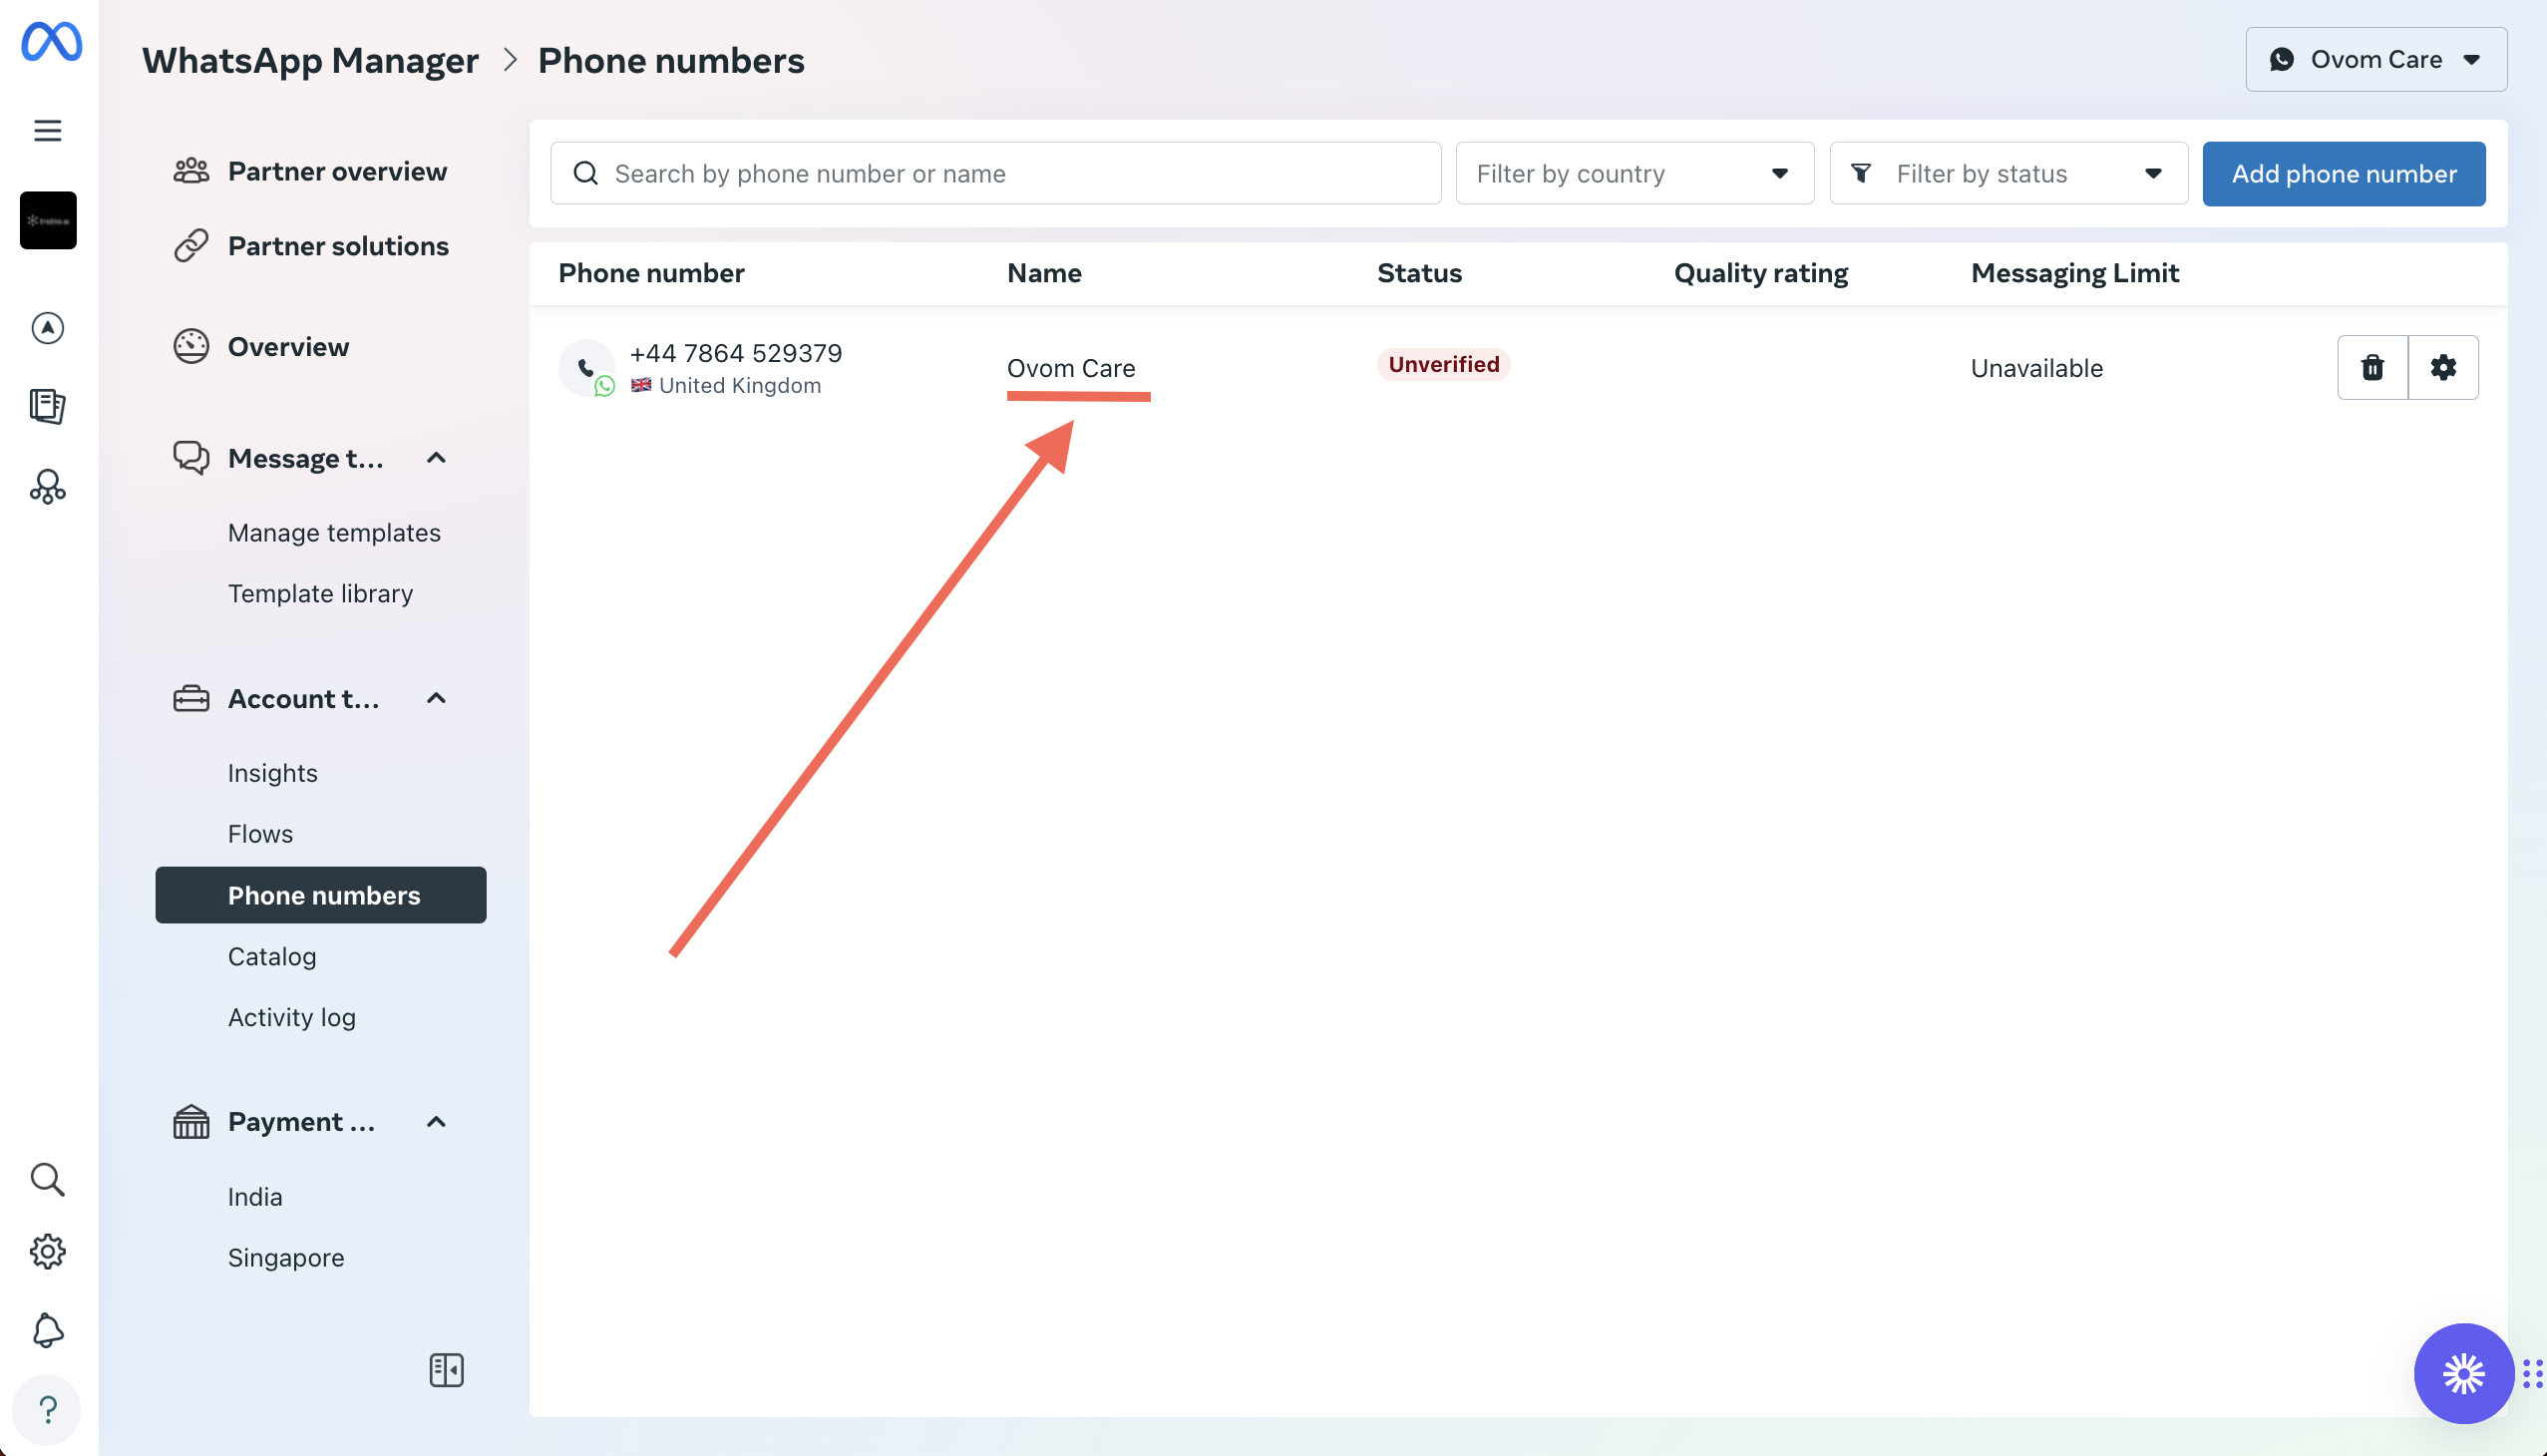Image resolution: width=2547 pixels, height=1456 pixels.
Task: Delete phone number with trash icon
Action: point(2373,368)
